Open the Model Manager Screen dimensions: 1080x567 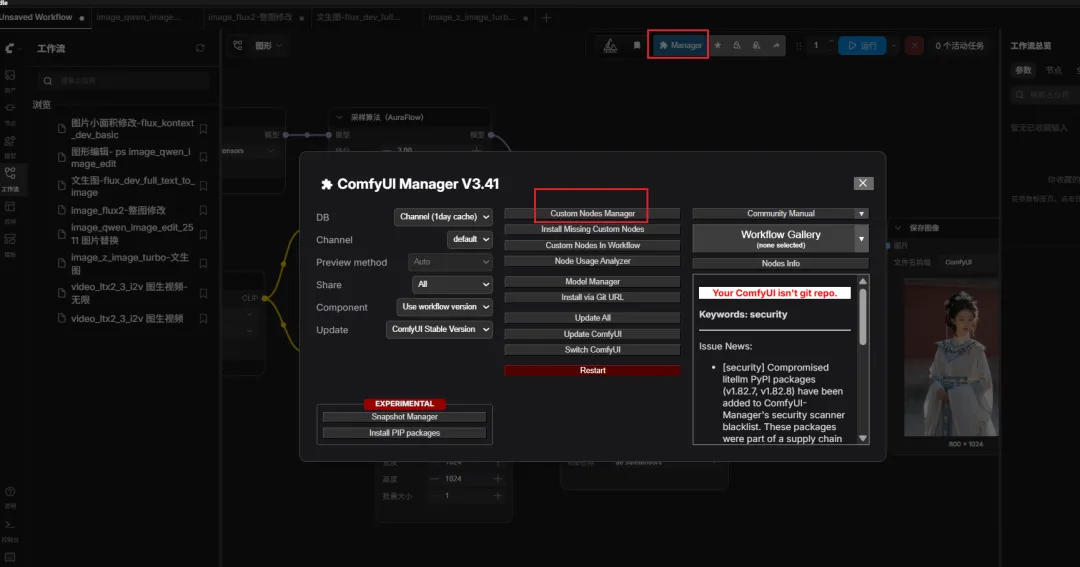click(x=592, y=282)
